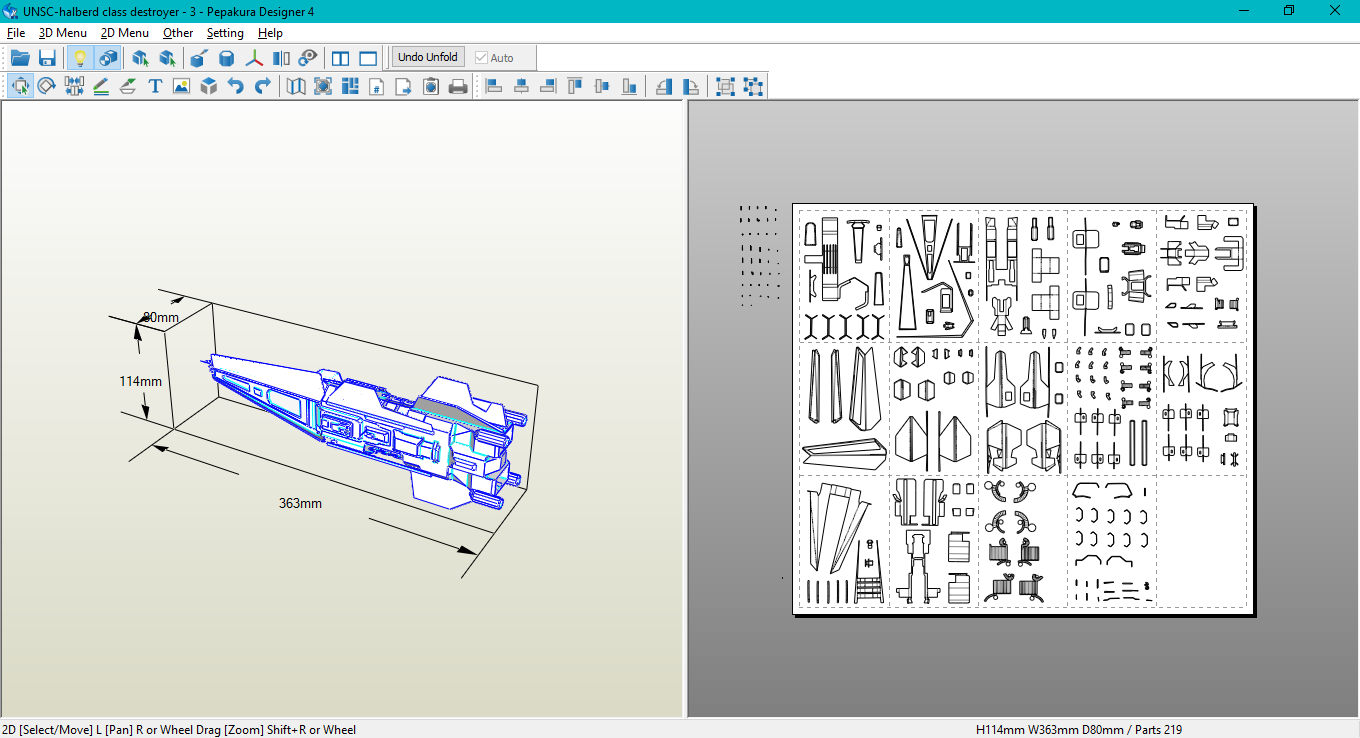This screenshot has height=738, width=1360.
Task: Click the insert image icon
Action: [181, 87]
